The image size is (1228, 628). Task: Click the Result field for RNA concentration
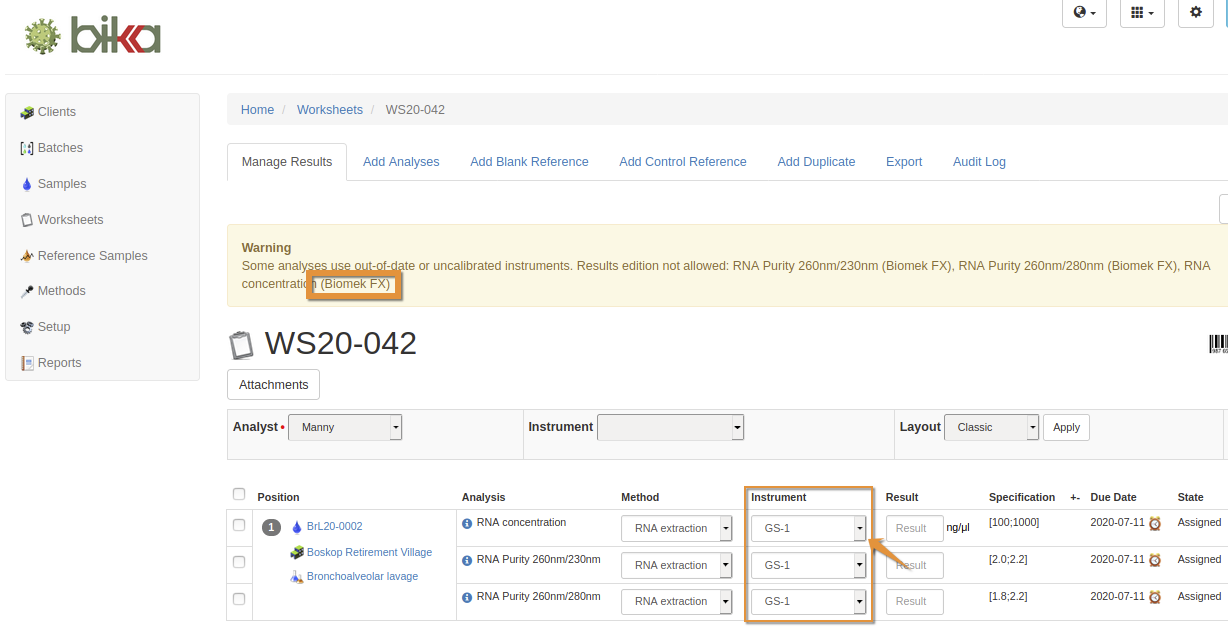914,528
